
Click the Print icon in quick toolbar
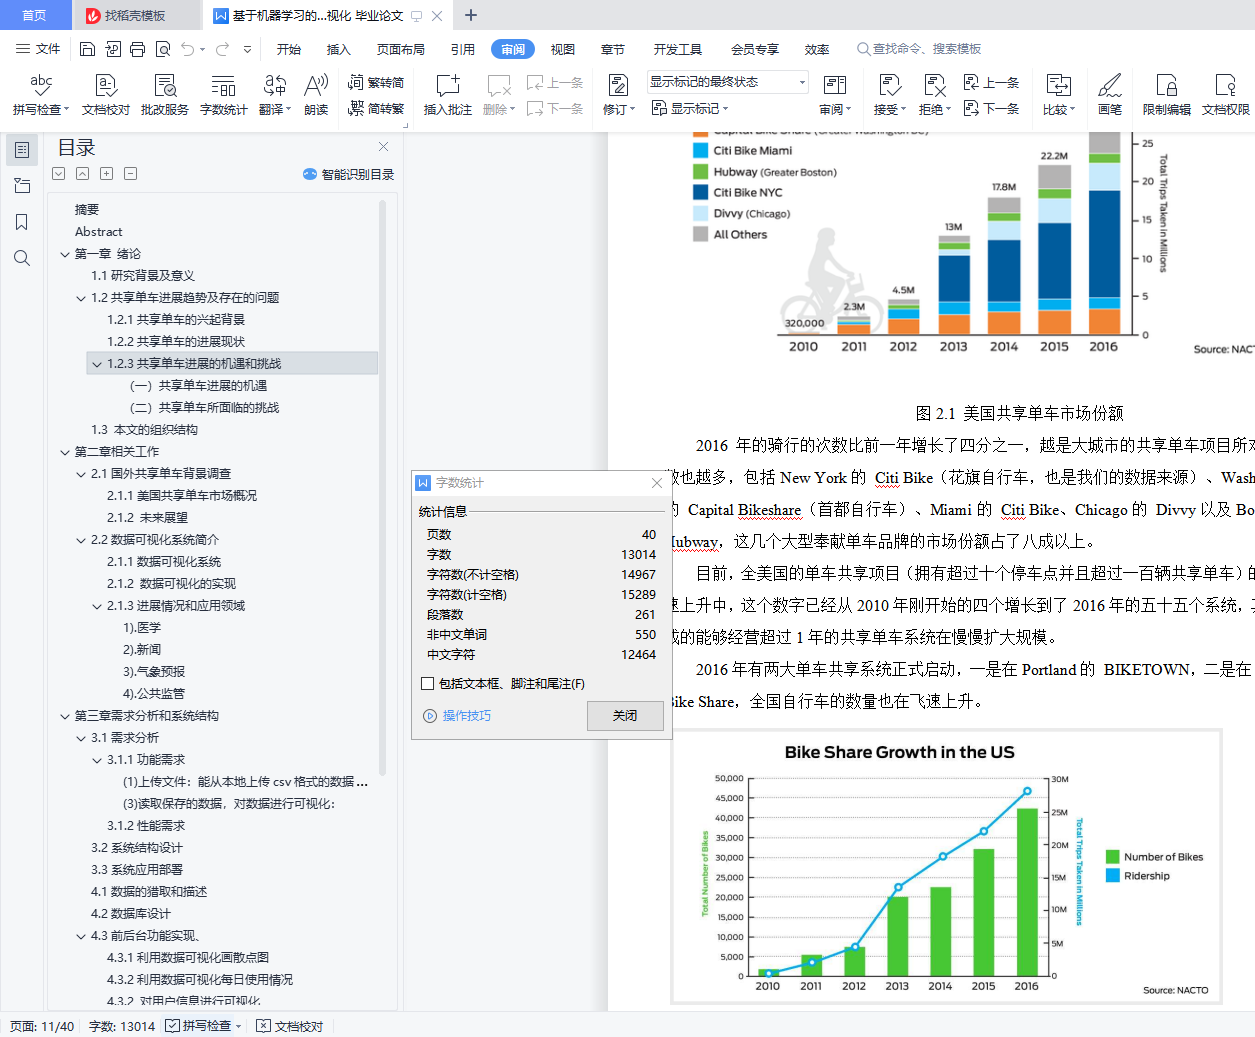pos(137,49)
